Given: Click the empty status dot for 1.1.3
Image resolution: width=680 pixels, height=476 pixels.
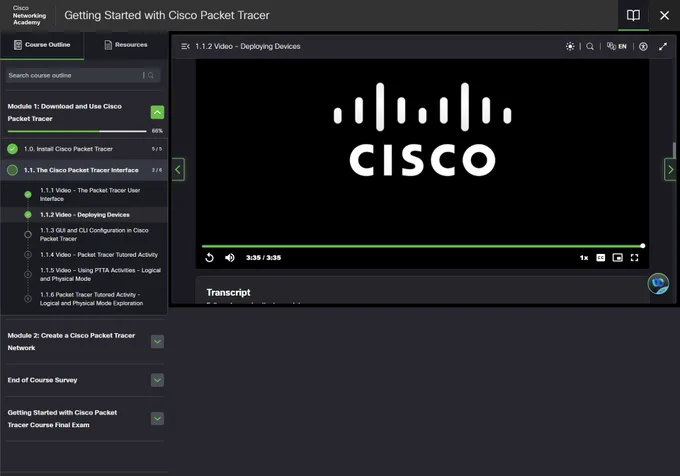Looking at the screenshot, I should [28, 235].
